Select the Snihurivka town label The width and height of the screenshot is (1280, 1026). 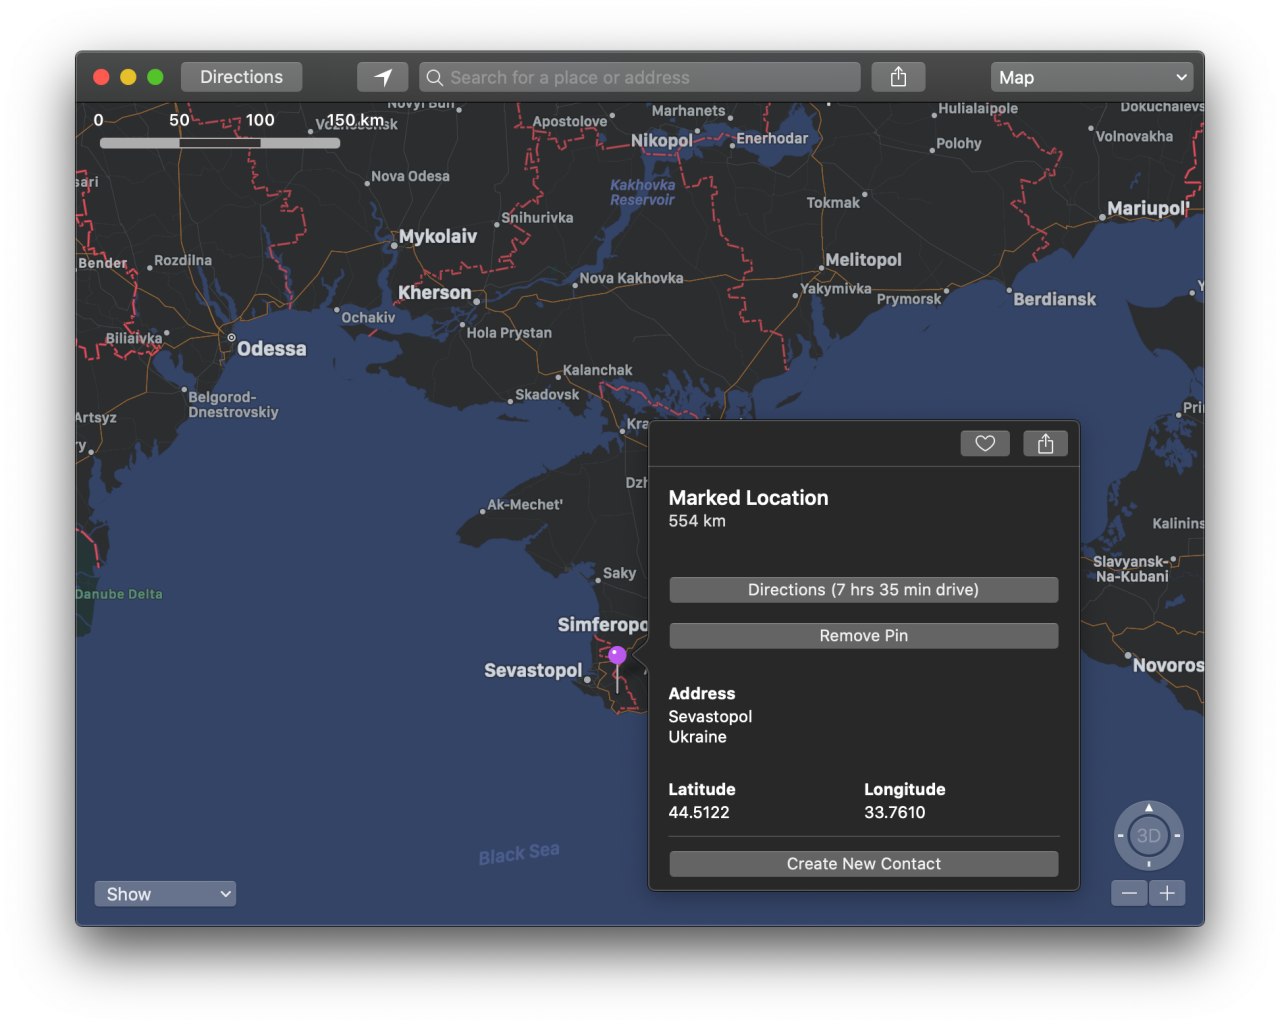(537, 218)
